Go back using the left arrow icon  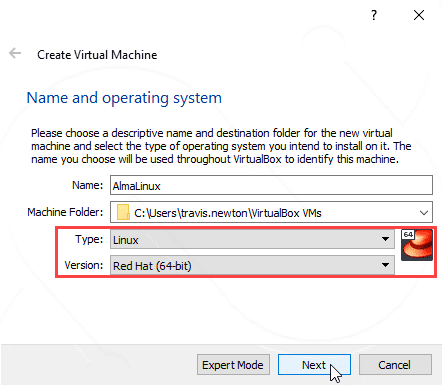[15, 53]
